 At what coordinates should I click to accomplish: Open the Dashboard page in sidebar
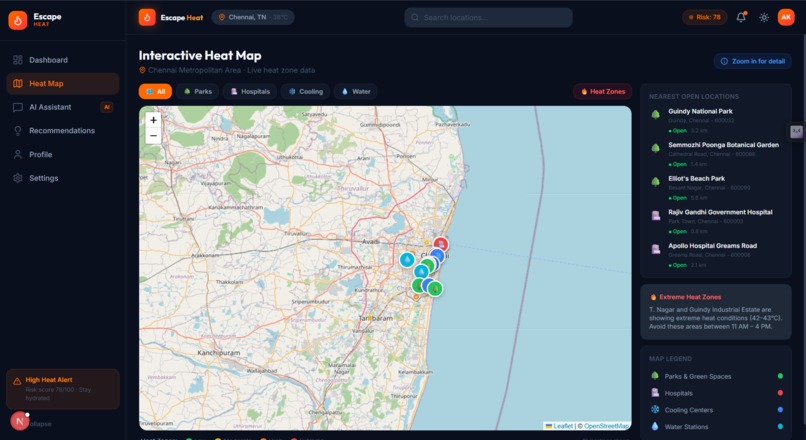(63, 60)
